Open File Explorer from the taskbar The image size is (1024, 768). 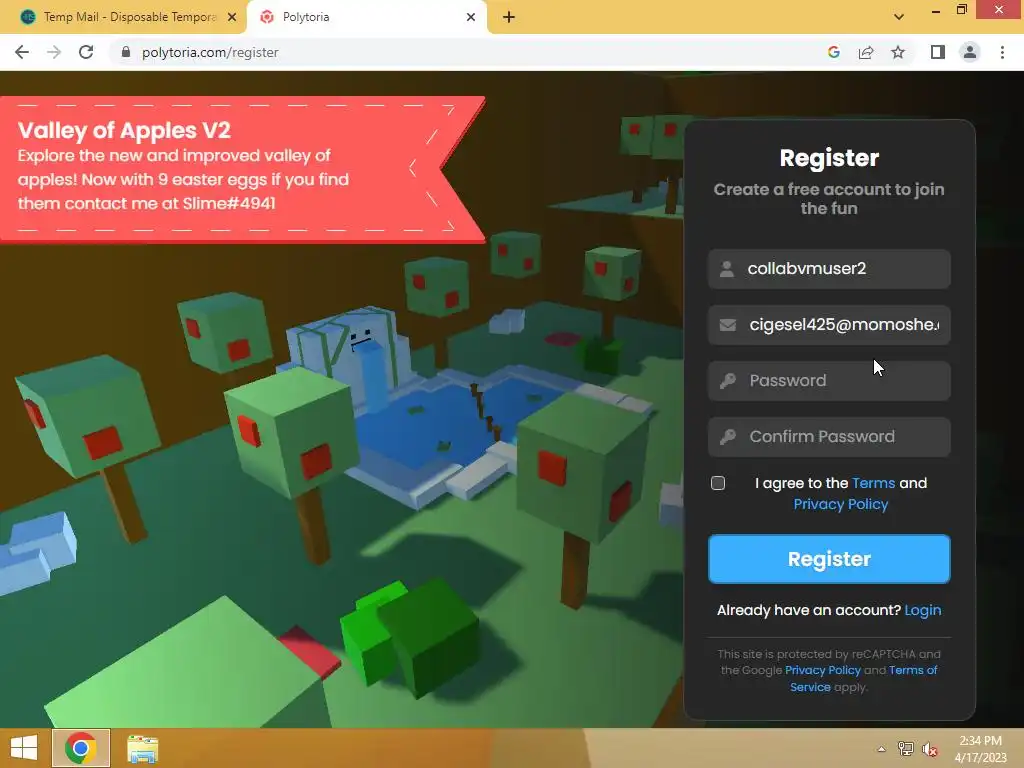(x=142, y=748)
